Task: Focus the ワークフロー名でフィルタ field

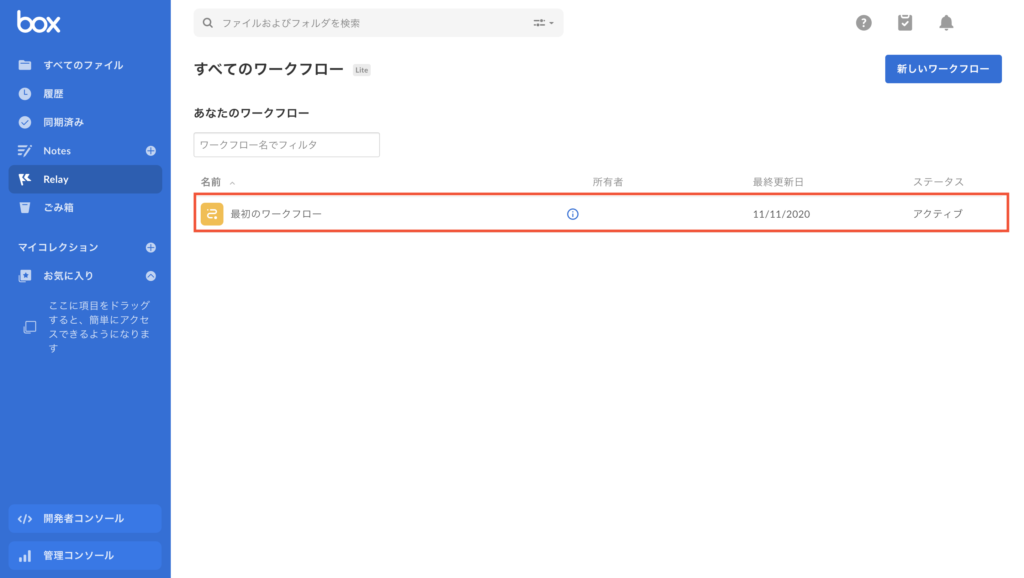Action: point(287,145)
